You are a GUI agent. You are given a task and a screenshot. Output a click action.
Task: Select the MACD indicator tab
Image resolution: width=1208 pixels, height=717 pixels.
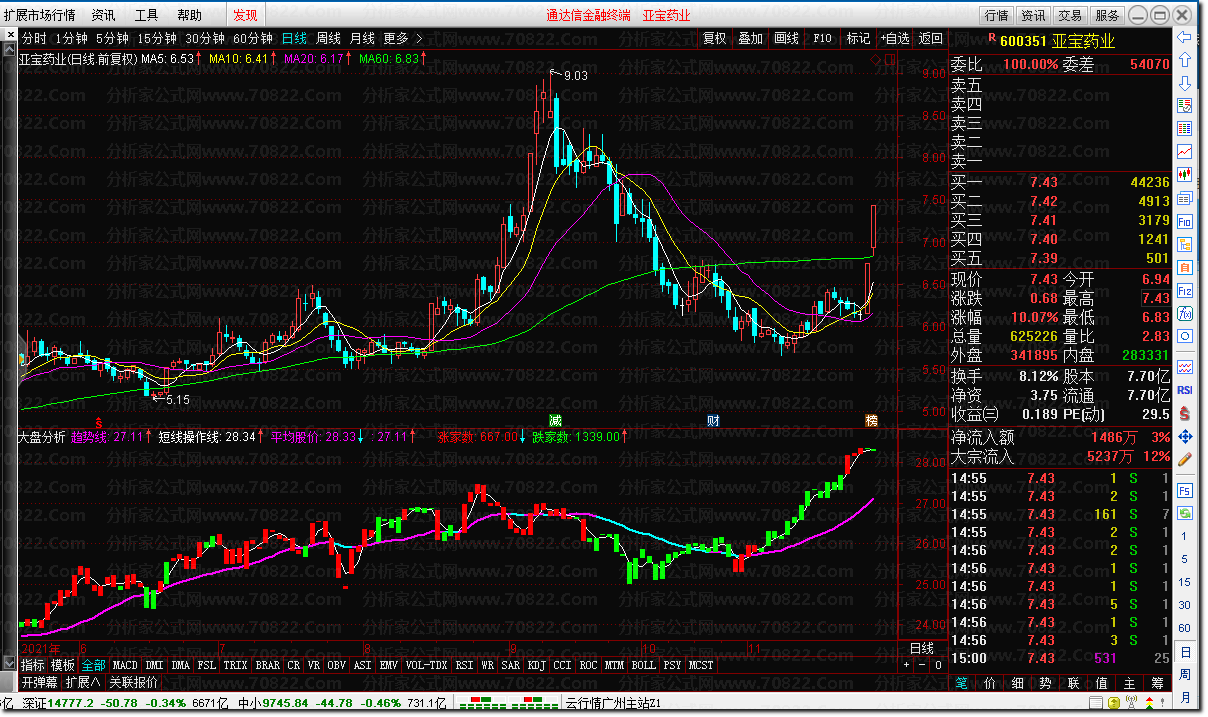[x=125, y=665]
